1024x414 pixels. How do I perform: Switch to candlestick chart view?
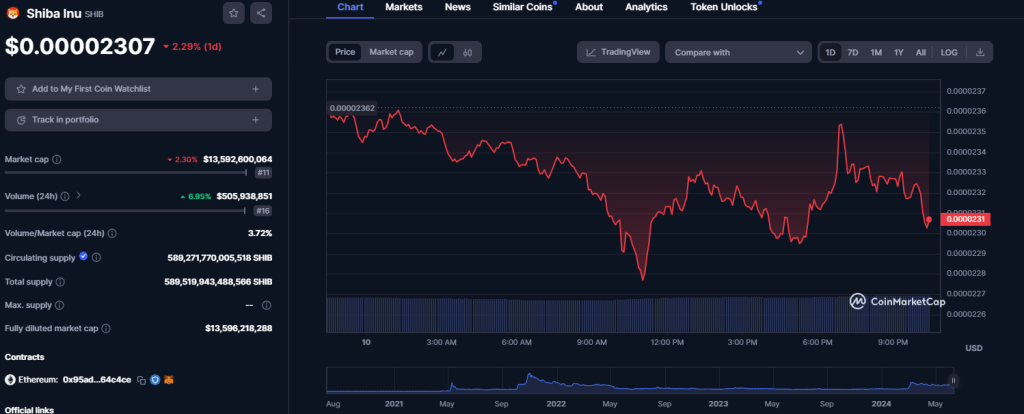click(466, 52)
